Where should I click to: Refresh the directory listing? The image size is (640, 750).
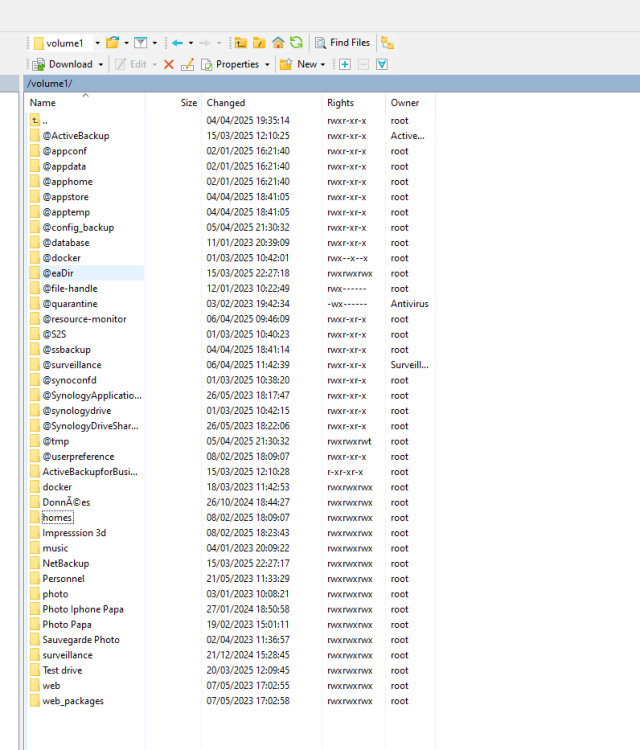click(x=297, y=43)
